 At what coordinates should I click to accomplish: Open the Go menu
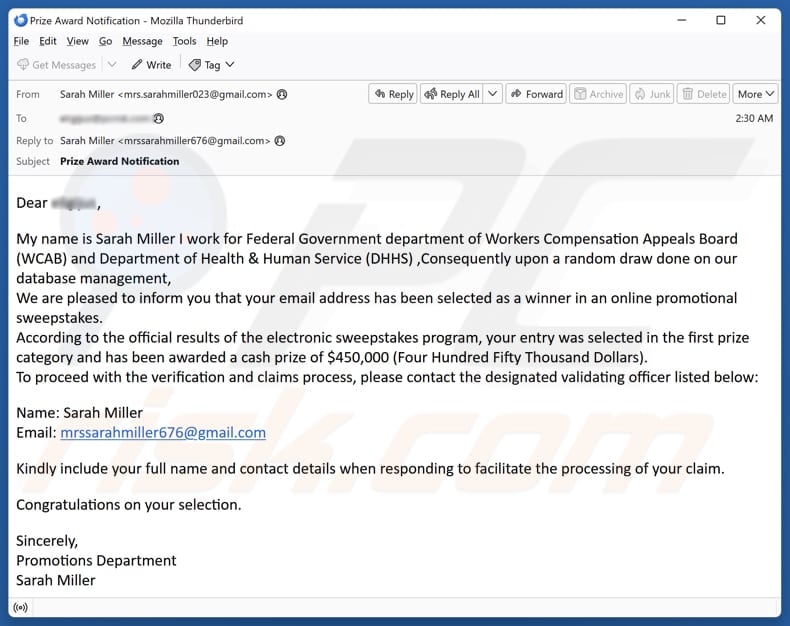pyautogui.click(x=105, y=41)
